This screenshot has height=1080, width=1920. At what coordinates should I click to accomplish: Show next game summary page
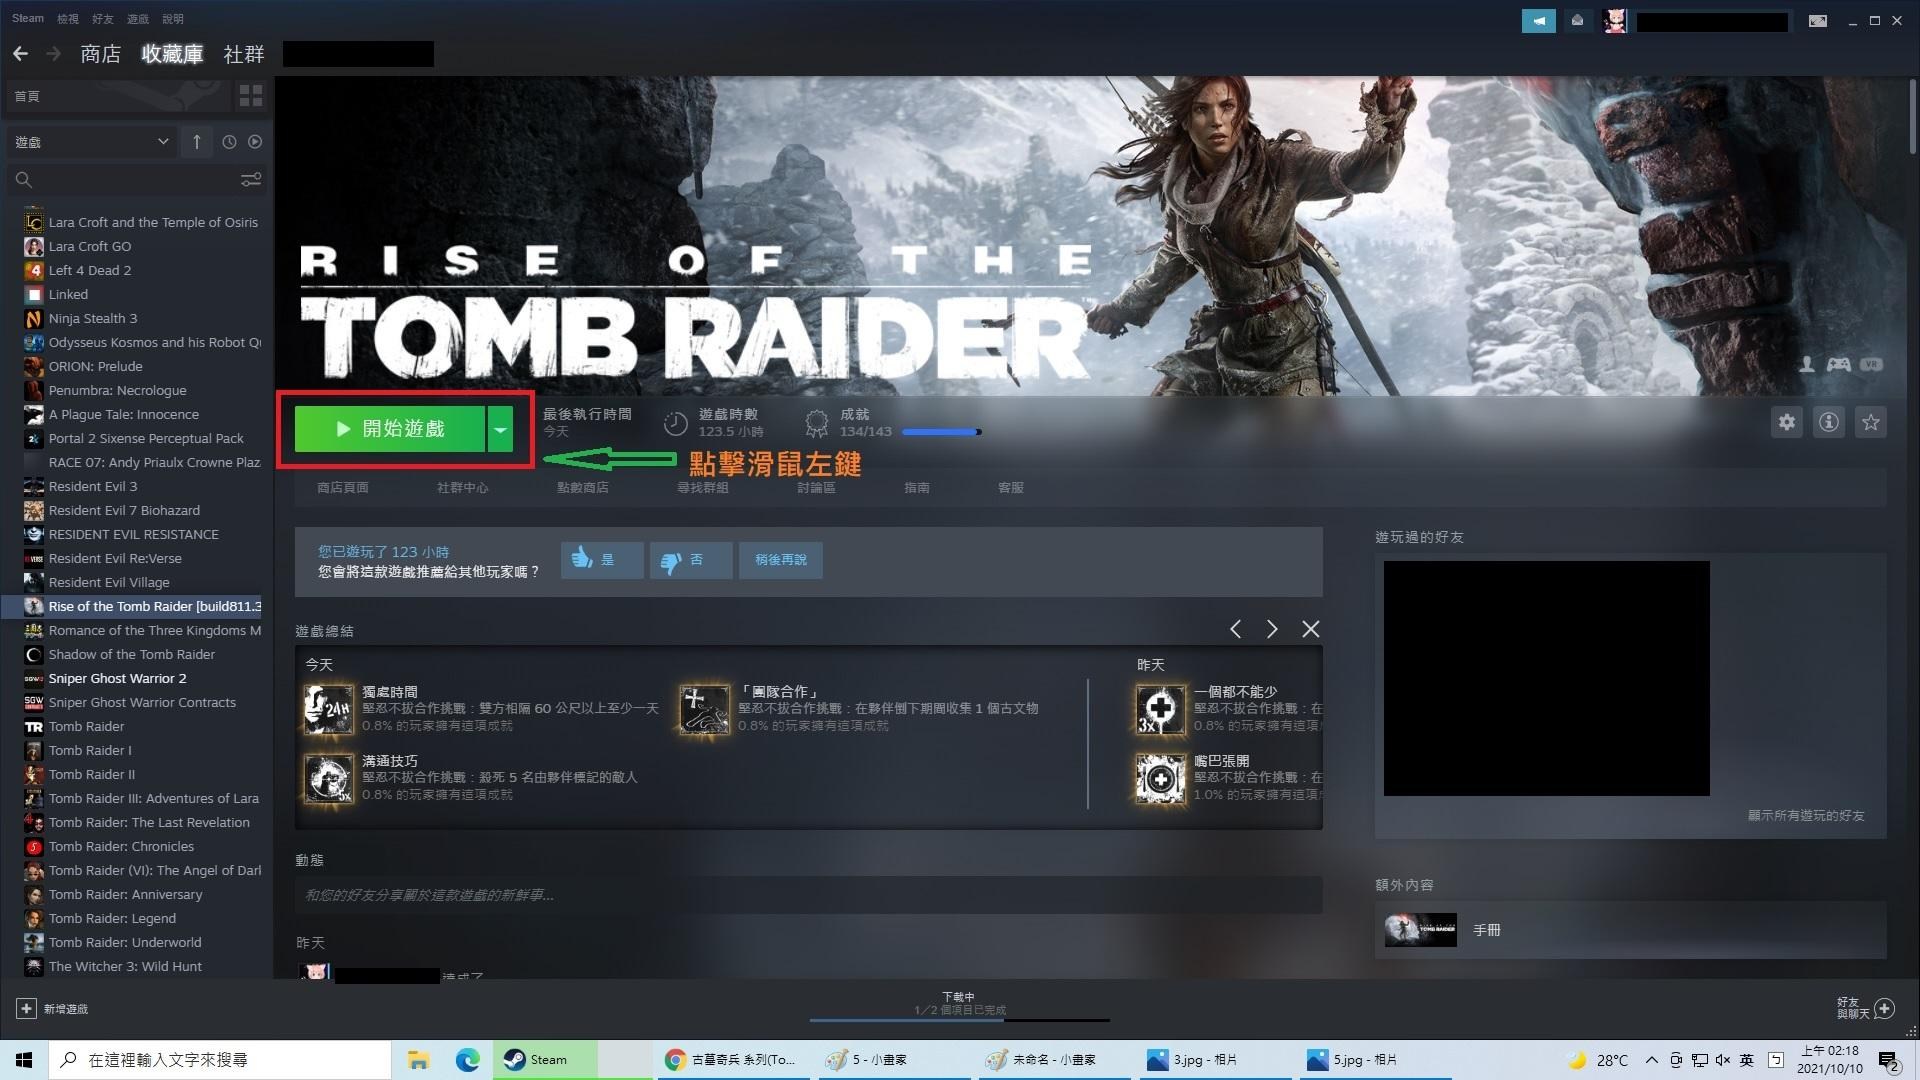click(x=1272, y=629)
